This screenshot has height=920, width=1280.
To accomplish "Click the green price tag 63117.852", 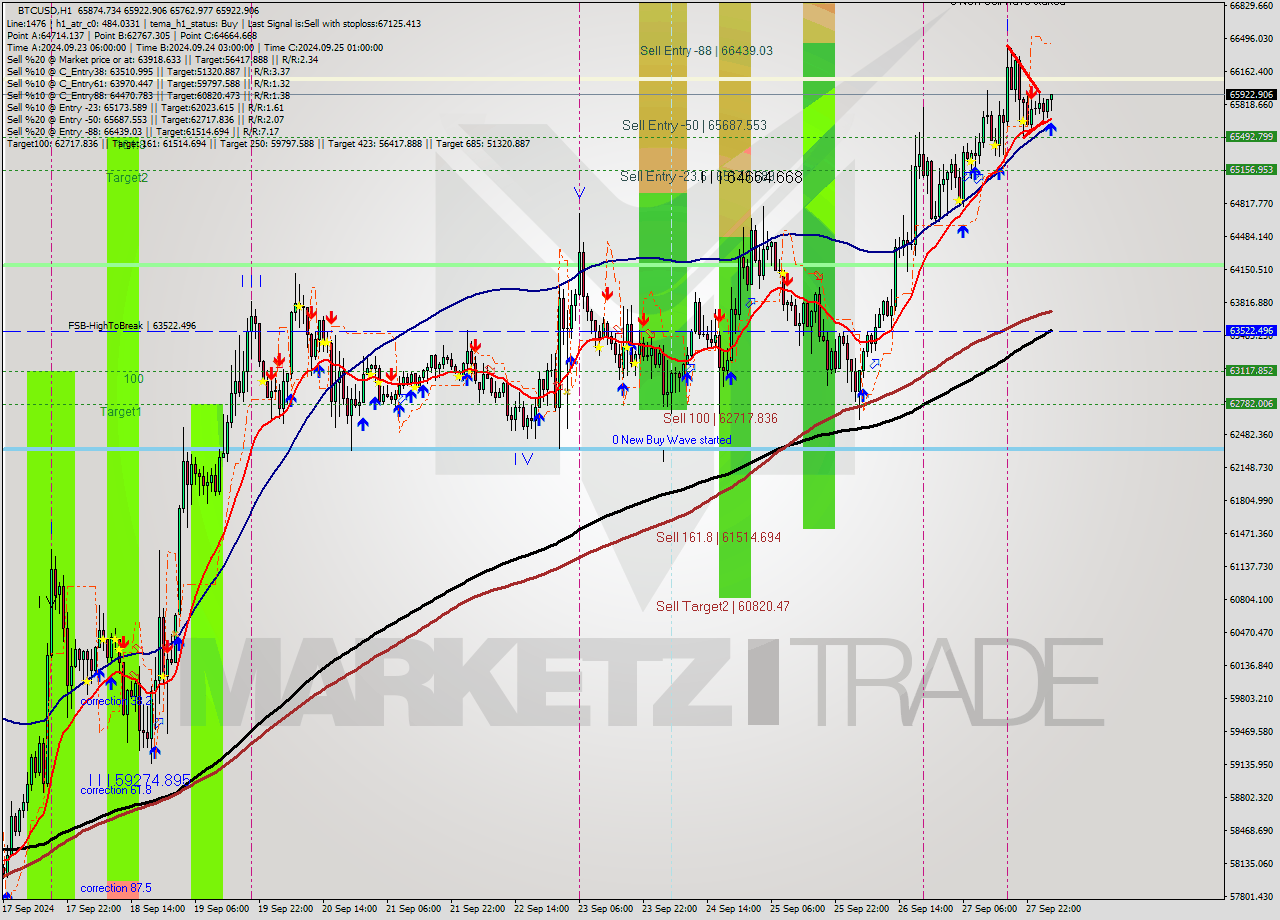I will coord(1250,370).
